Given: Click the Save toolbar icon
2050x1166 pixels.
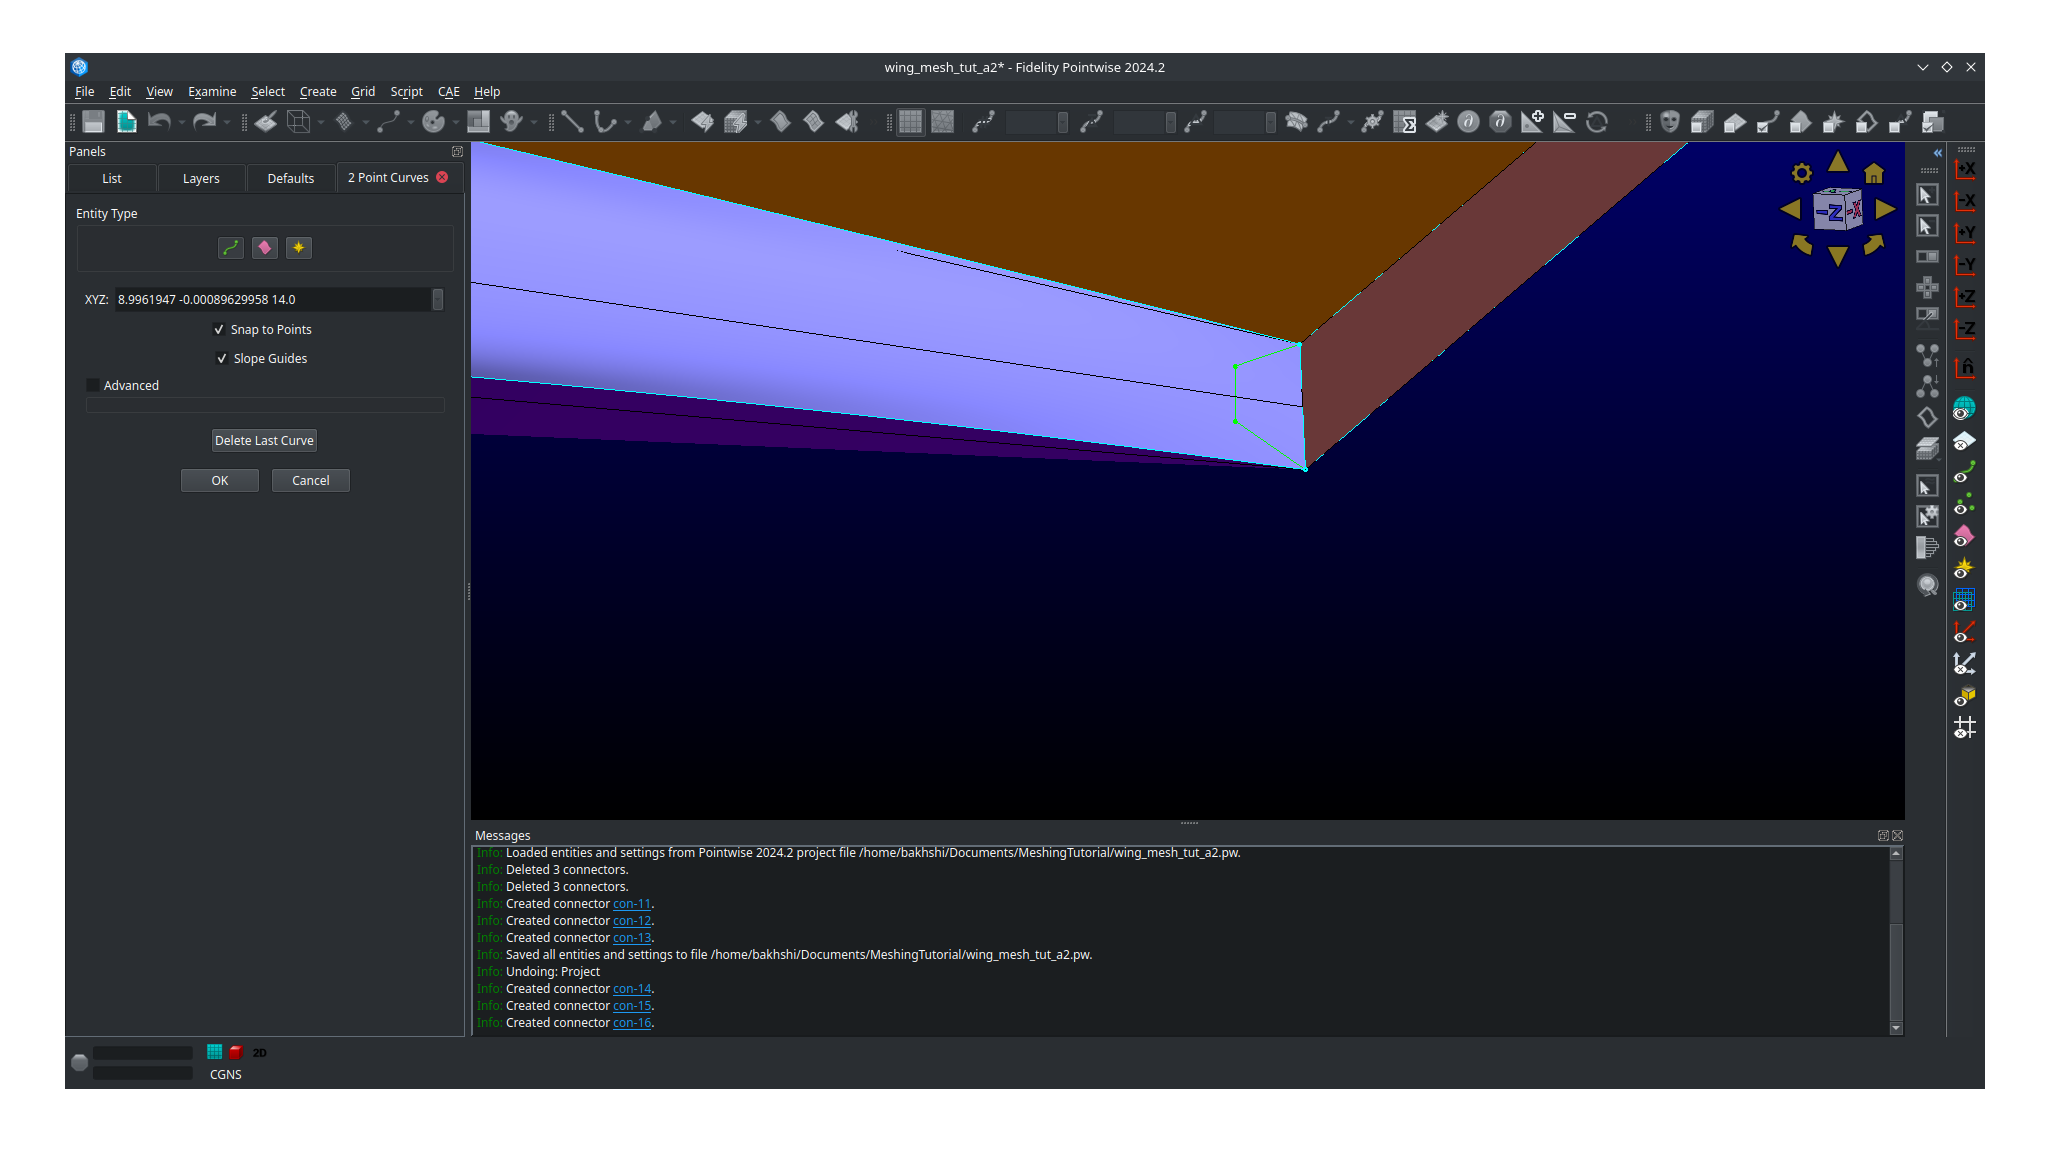Looking at the screenshot, I should coord(91,121).
